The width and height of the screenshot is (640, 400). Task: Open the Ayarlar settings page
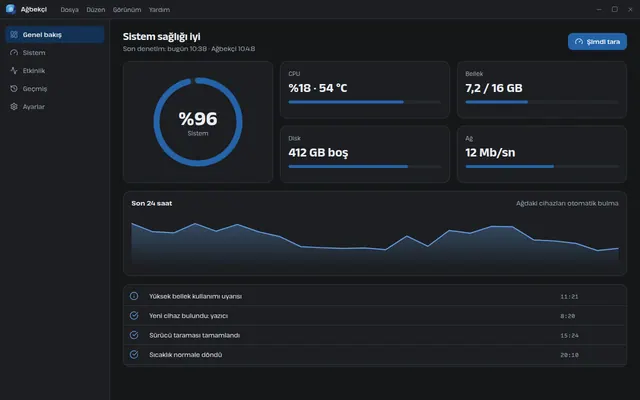coord(55,107)
